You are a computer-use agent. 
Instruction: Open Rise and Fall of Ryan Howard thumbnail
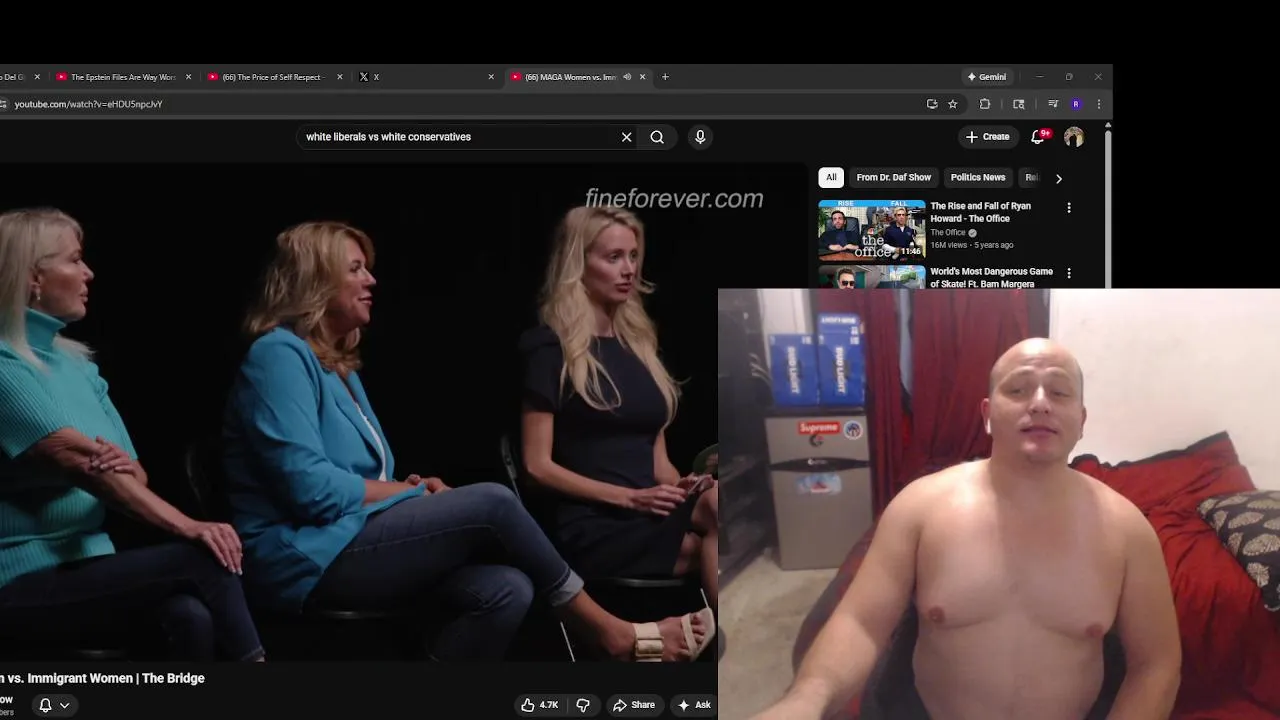coord(872,230)
